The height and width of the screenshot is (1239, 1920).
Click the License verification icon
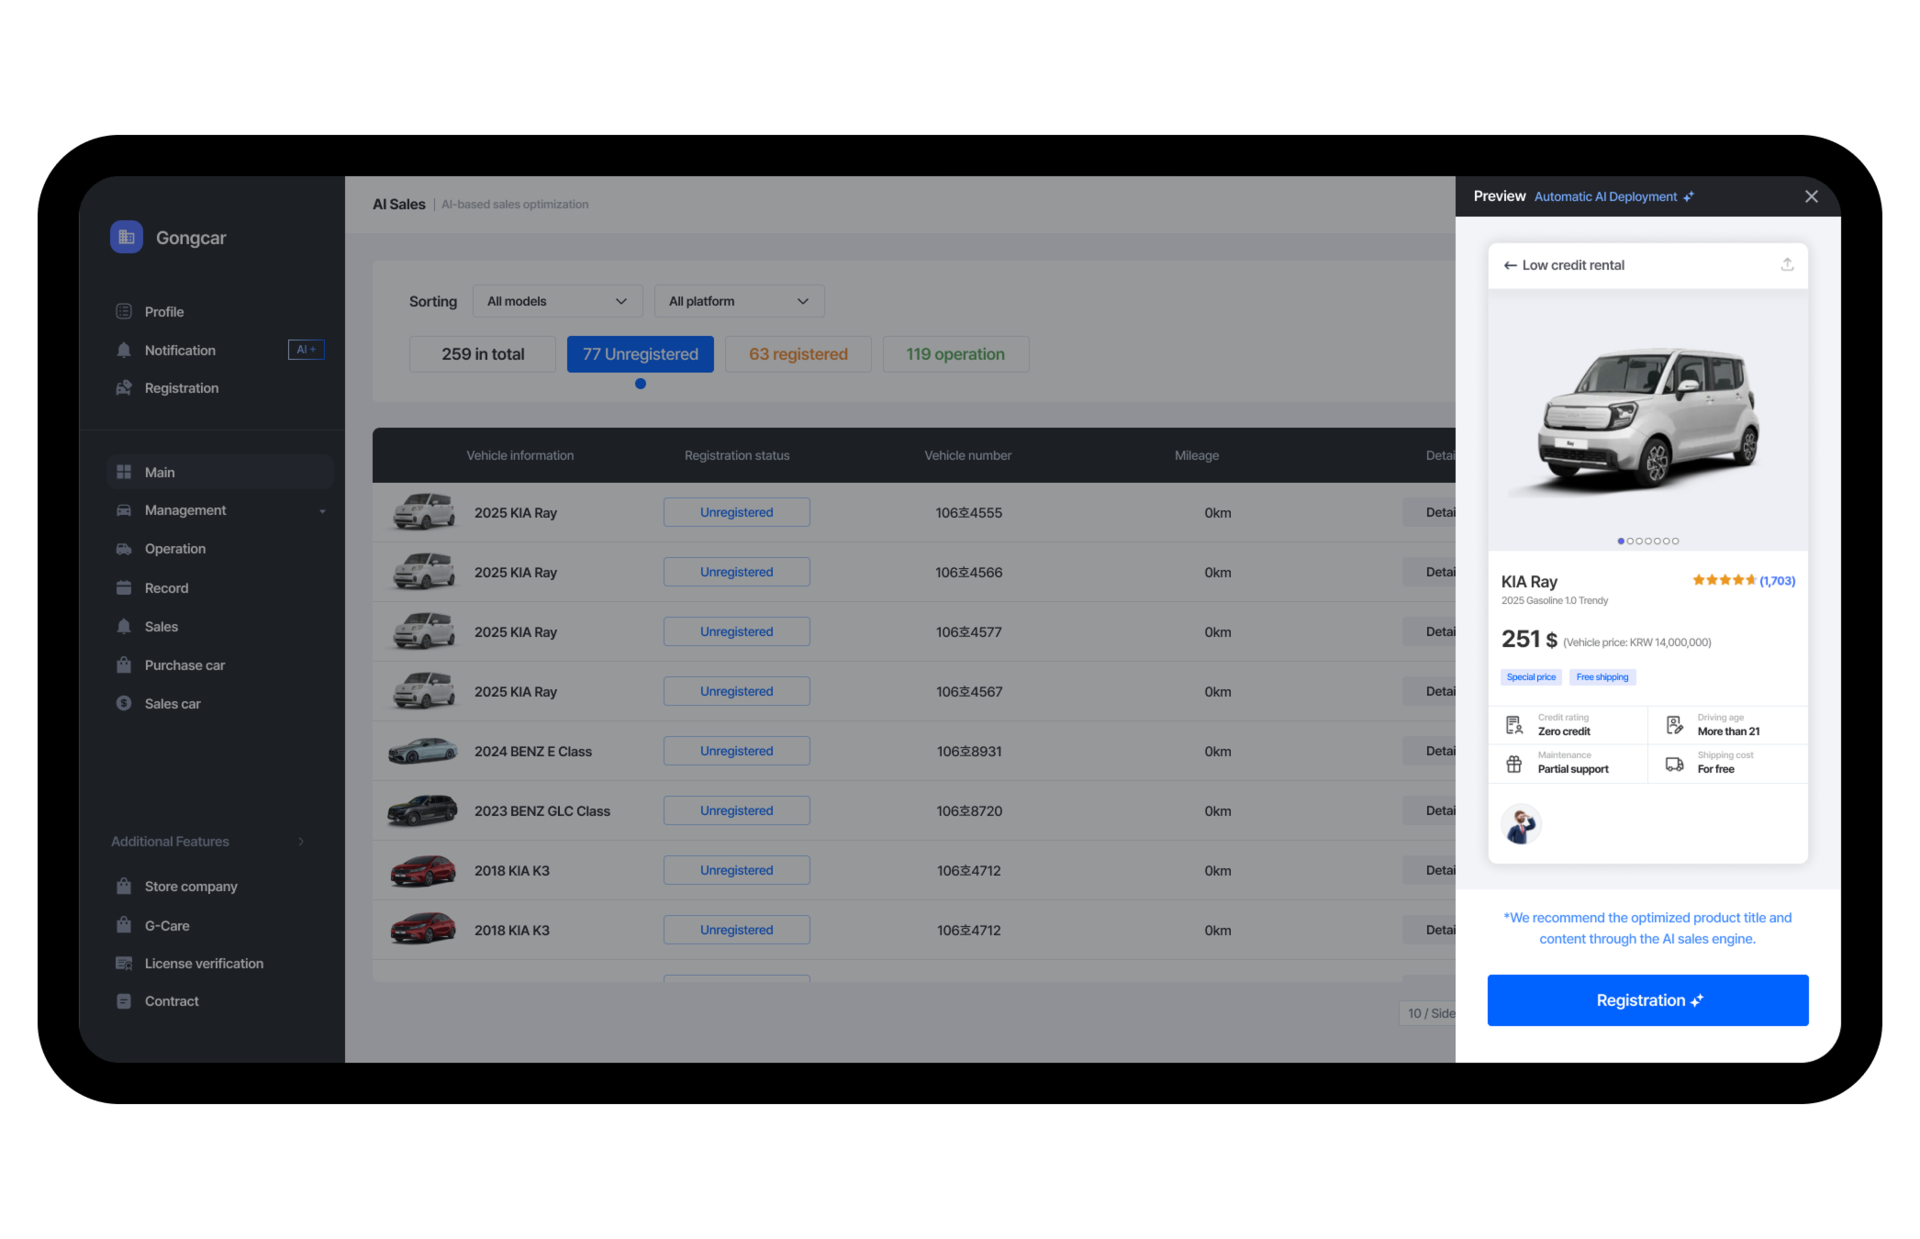point(124,963)
